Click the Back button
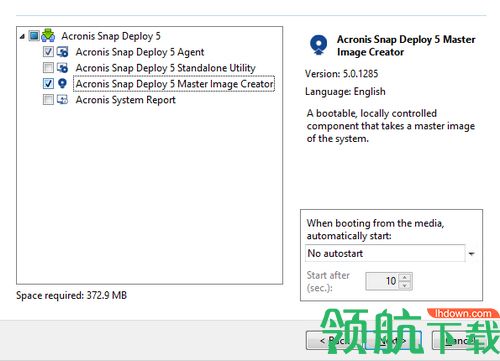This screenshot has width=500, height=361. [334, 340]
